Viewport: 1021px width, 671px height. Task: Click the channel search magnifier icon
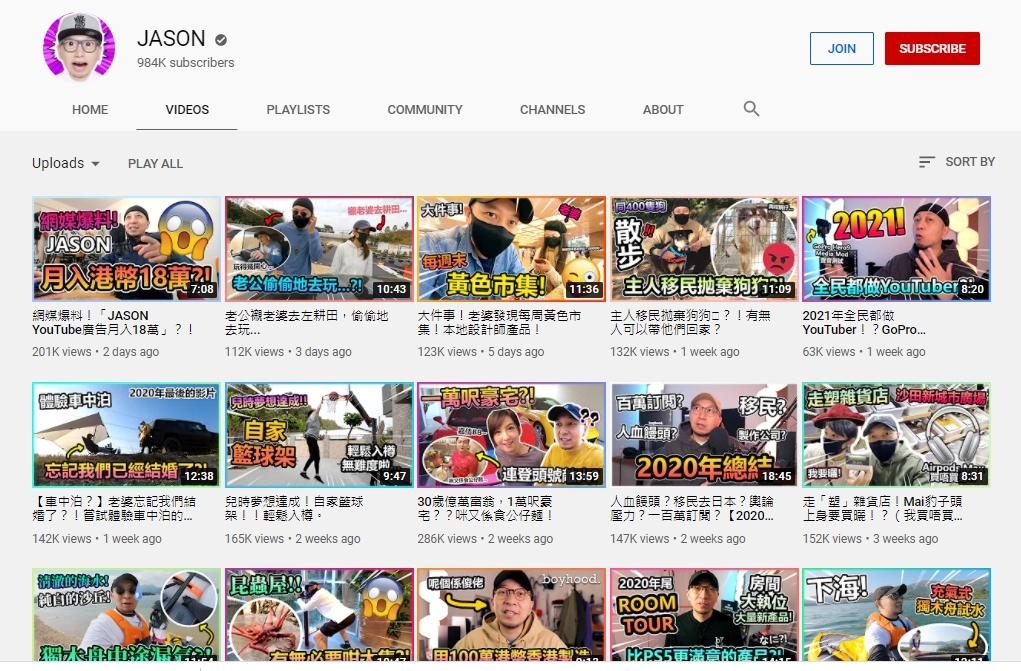point(752,109)
